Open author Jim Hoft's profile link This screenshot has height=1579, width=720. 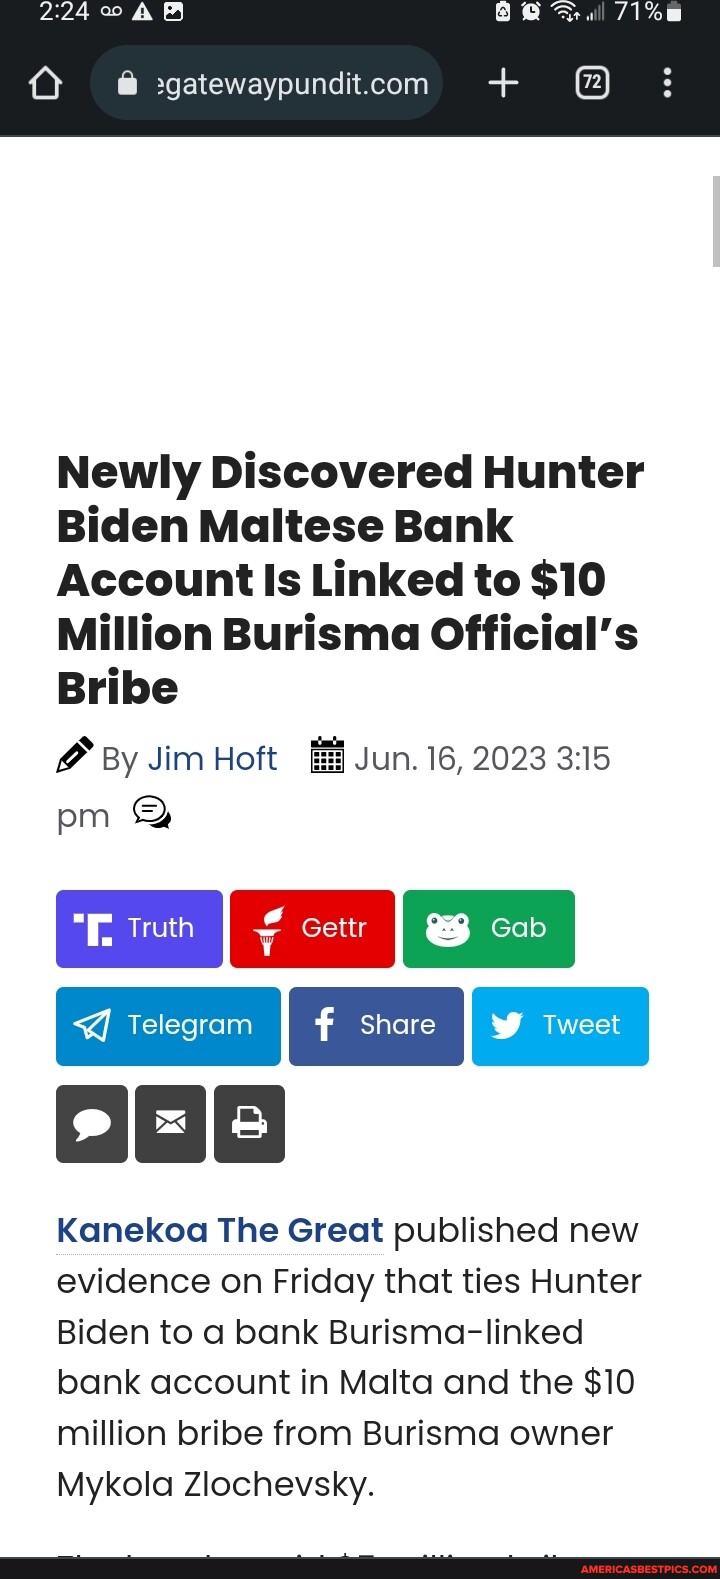click(x=213, y=758)
